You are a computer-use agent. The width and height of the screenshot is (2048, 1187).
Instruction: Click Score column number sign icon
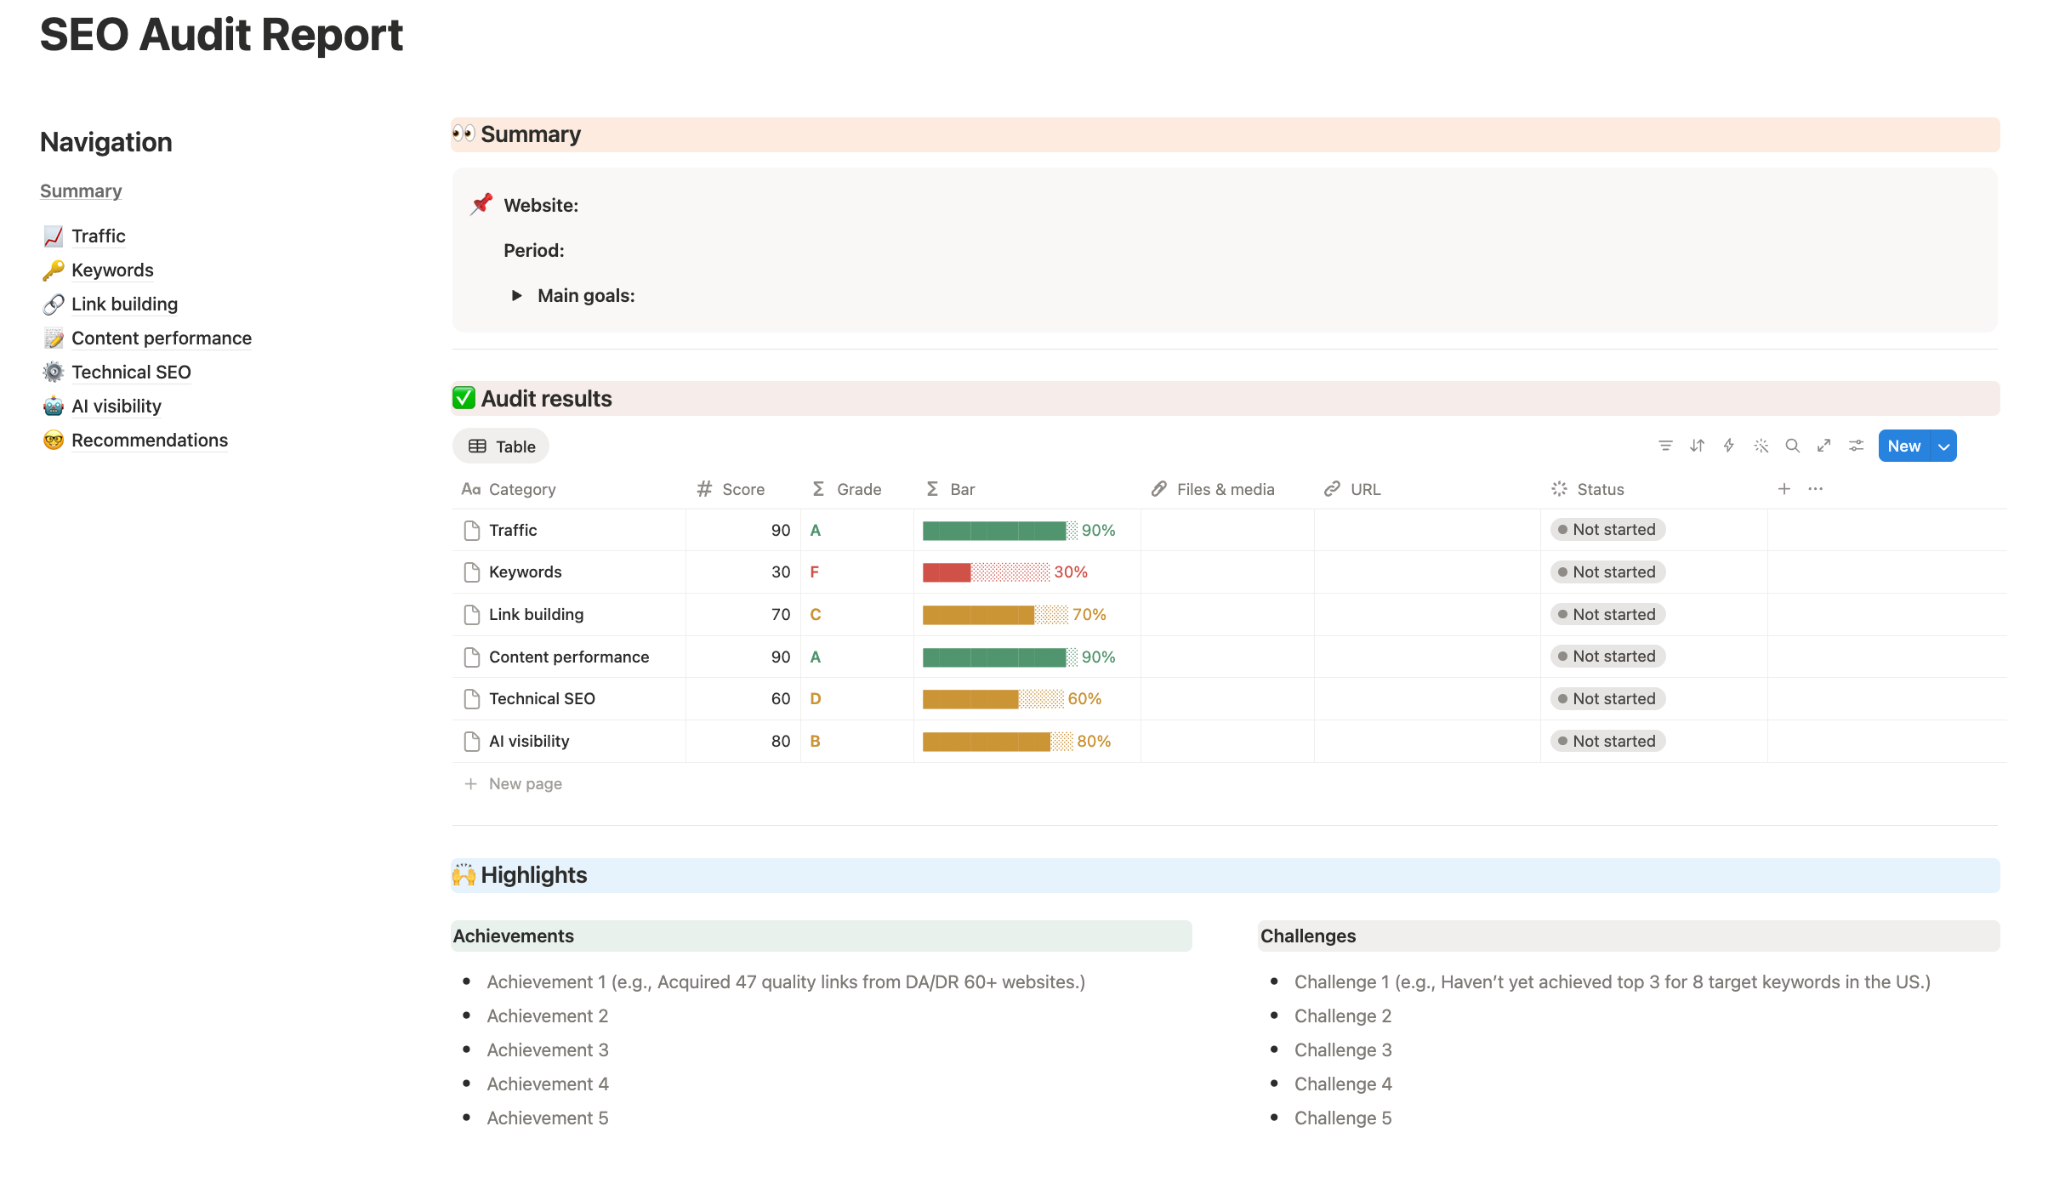[x=705, y=489]
